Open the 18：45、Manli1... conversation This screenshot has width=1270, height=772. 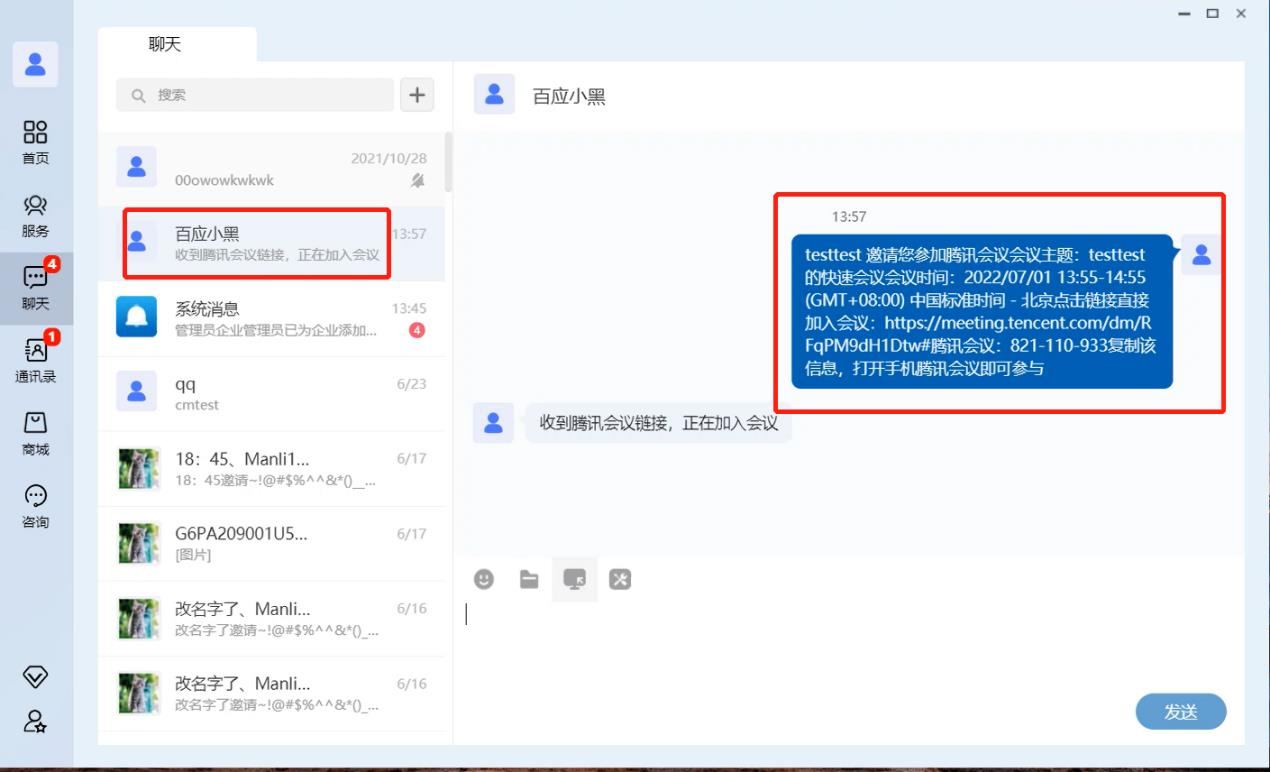(271, 469)
